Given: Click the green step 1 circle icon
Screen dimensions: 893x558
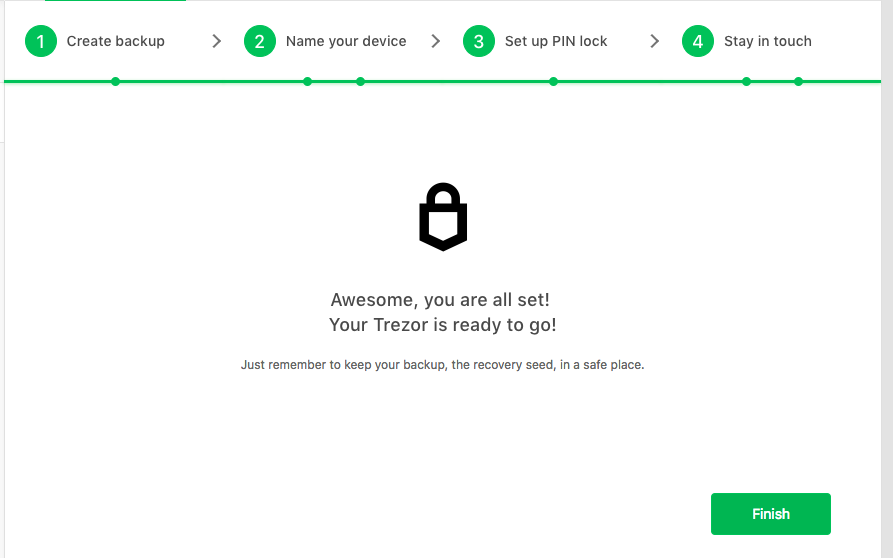Looking at the screenshot, I should point(41,41).
